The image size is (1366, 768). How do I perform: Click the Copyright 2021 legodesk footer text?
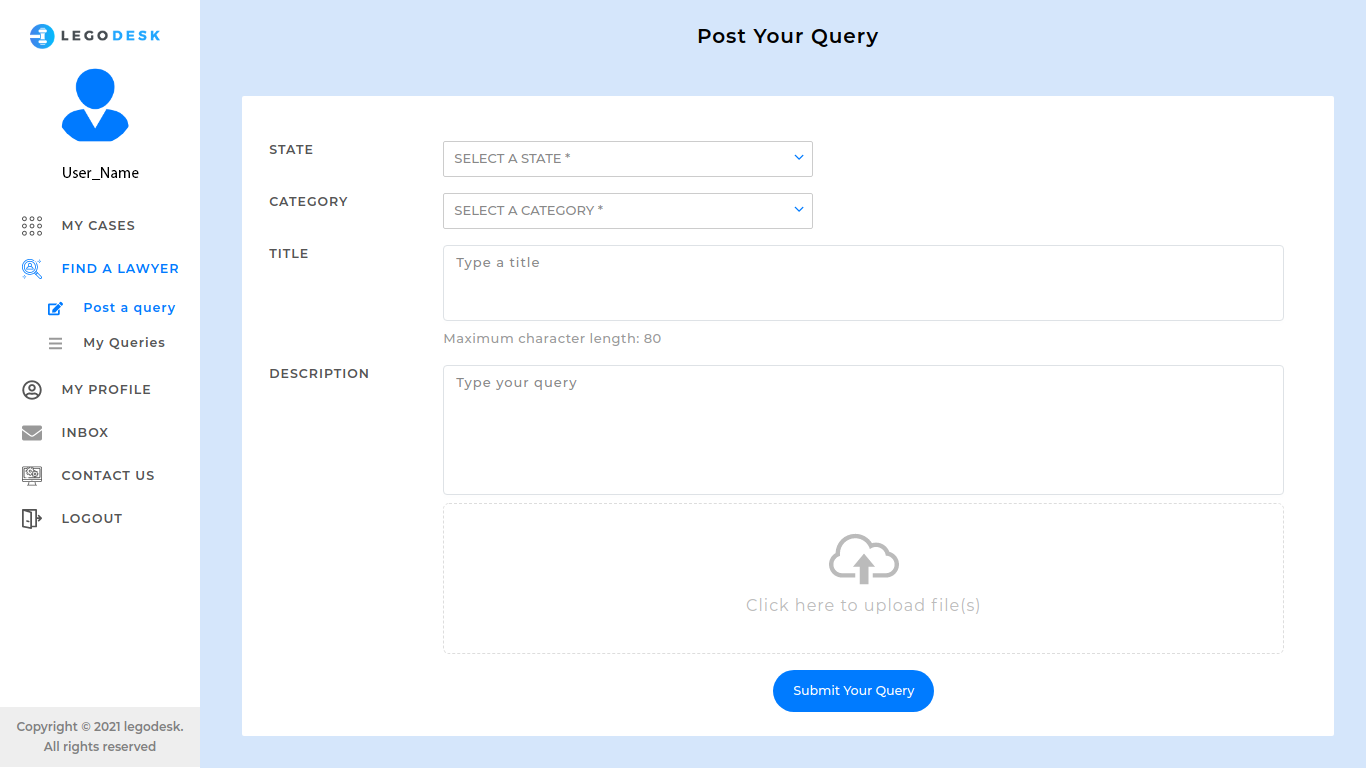coord(100,737)
